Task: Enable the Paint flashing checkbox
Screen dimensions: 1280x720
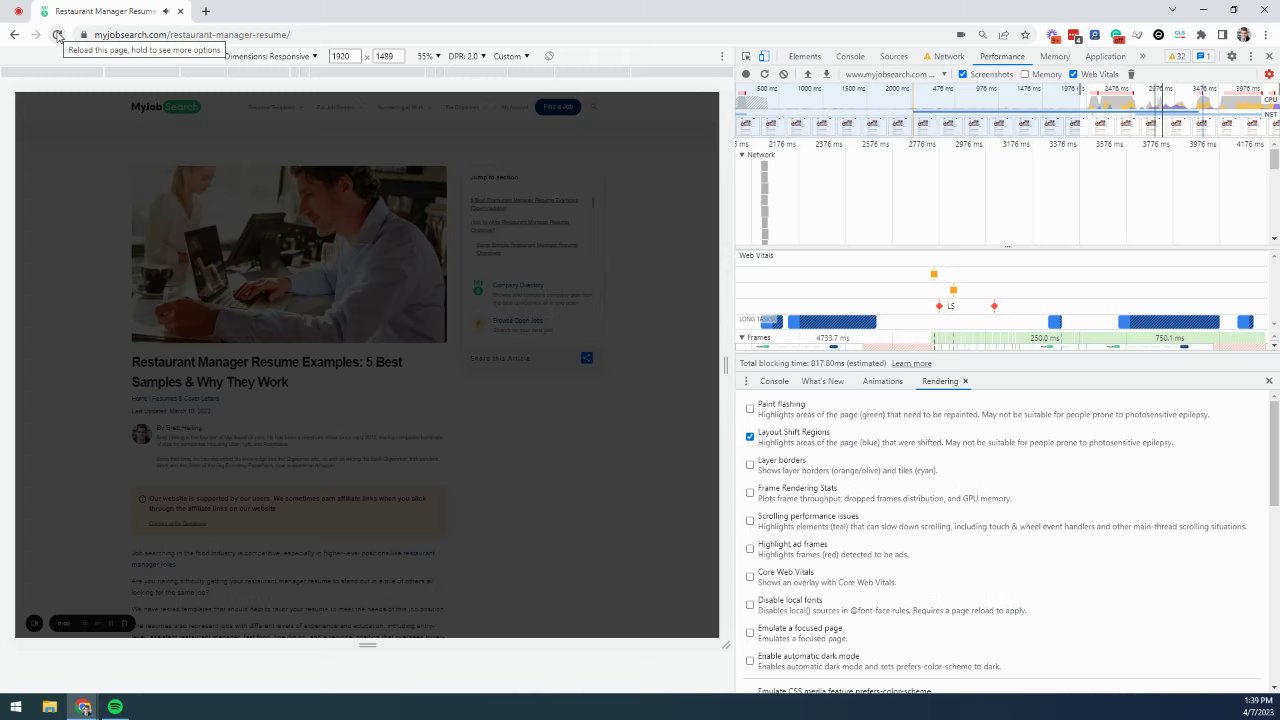Action: point(750,408)
